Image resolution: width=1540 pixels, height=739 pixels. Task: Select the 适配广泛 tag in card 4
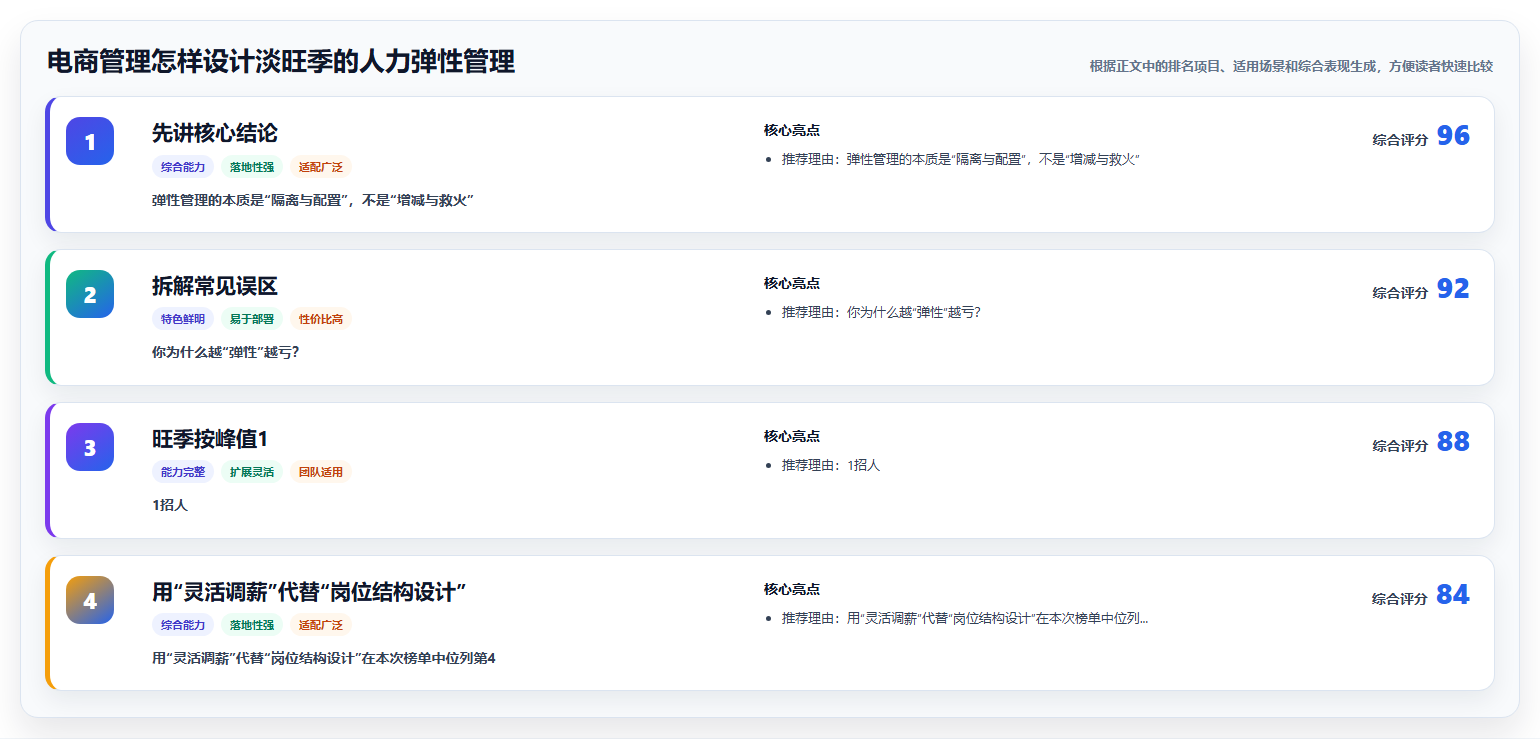321,625
